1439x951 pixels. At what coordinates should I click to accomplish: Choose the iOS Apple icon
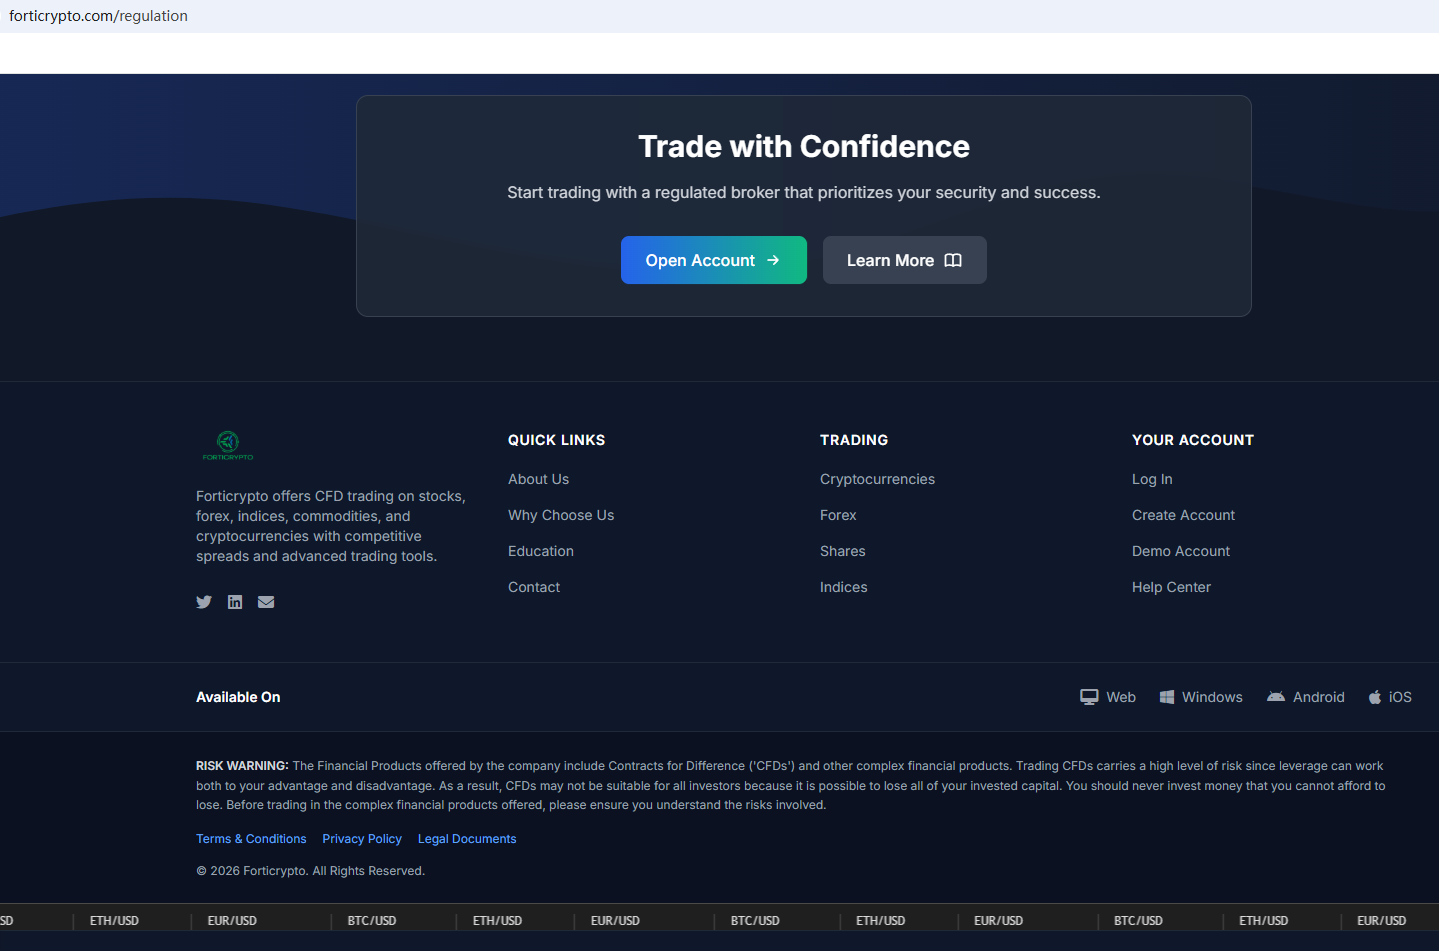pyautogui.click(x=1375, y=697)
